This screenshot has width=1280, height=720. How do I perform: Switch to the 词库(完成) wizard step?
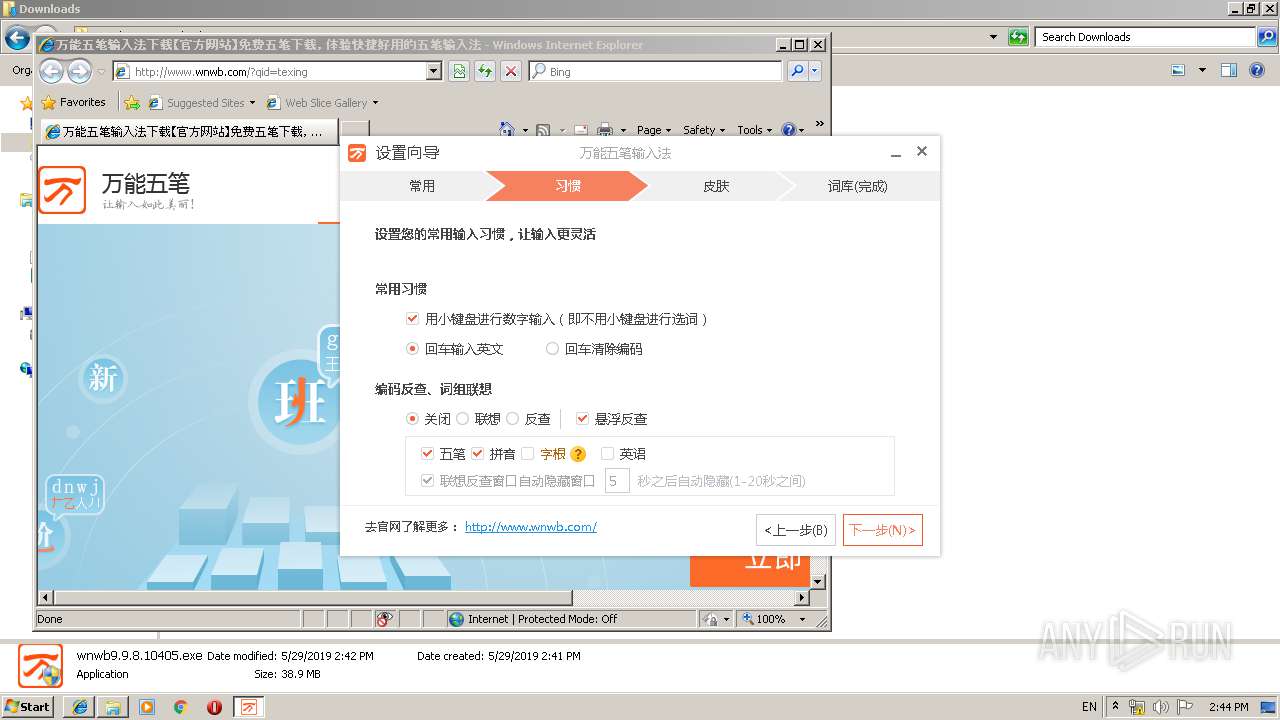coord(858,186)
